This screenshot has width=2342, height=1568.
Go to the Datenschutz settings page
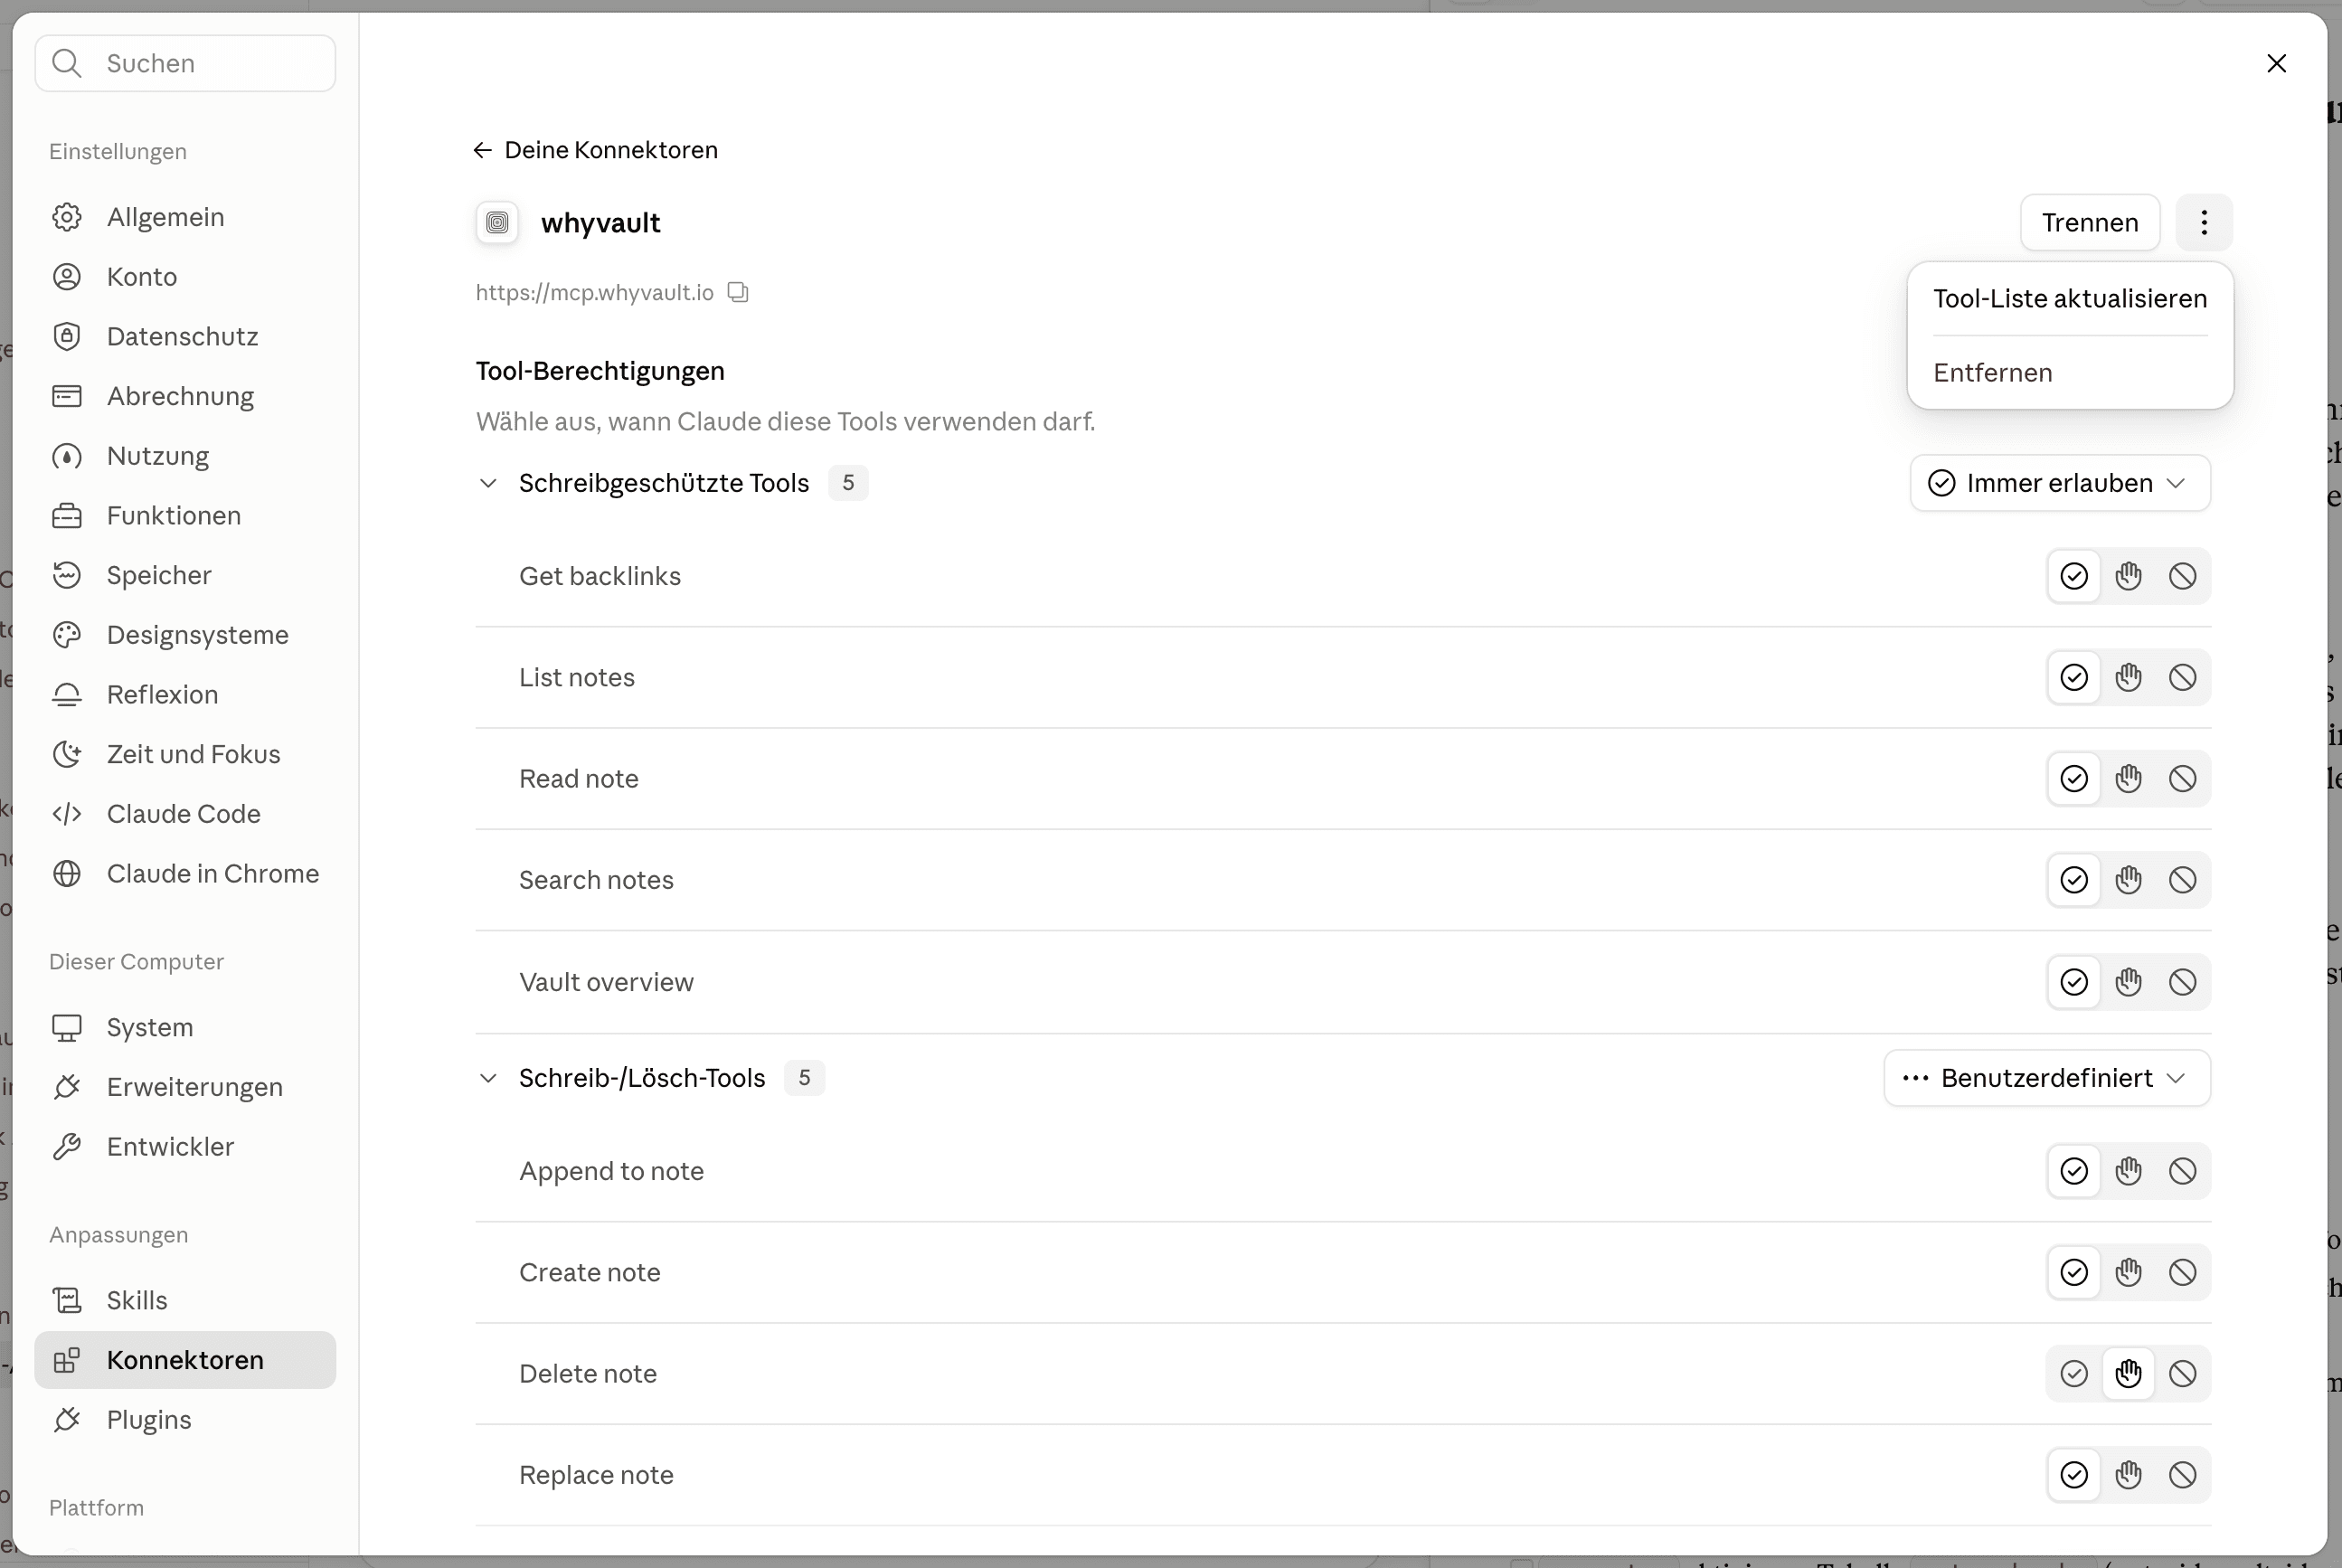click(x=185, y=336)
